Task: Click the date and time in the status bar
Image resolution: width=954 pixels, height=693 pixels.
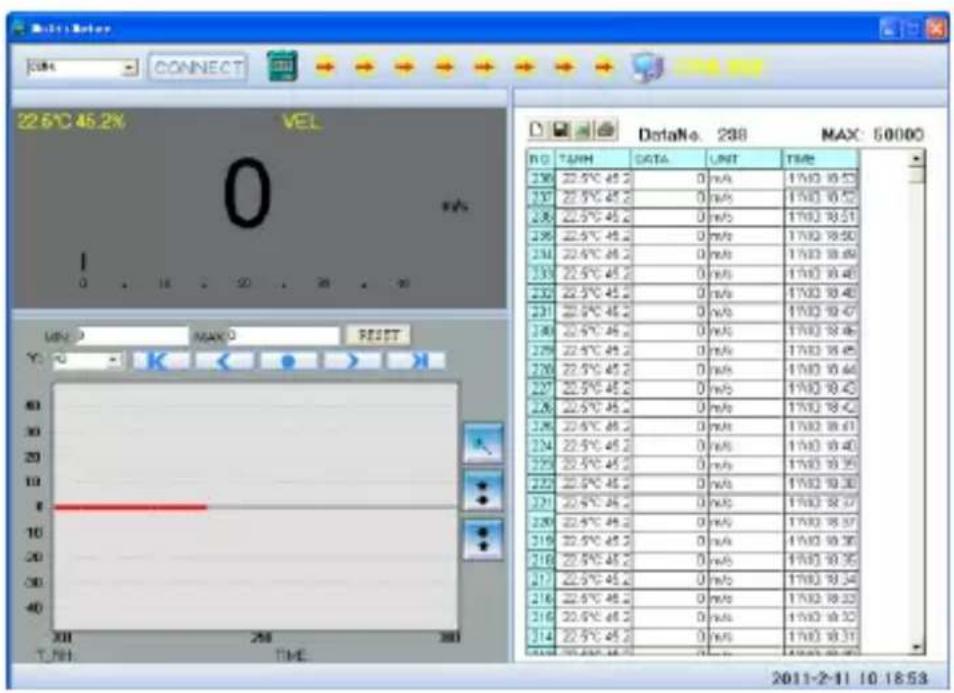Action: [850, 678]
